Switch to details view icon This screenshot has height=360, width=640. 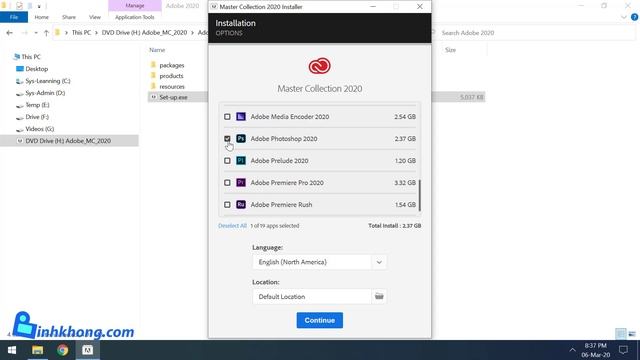click(621, 334)
